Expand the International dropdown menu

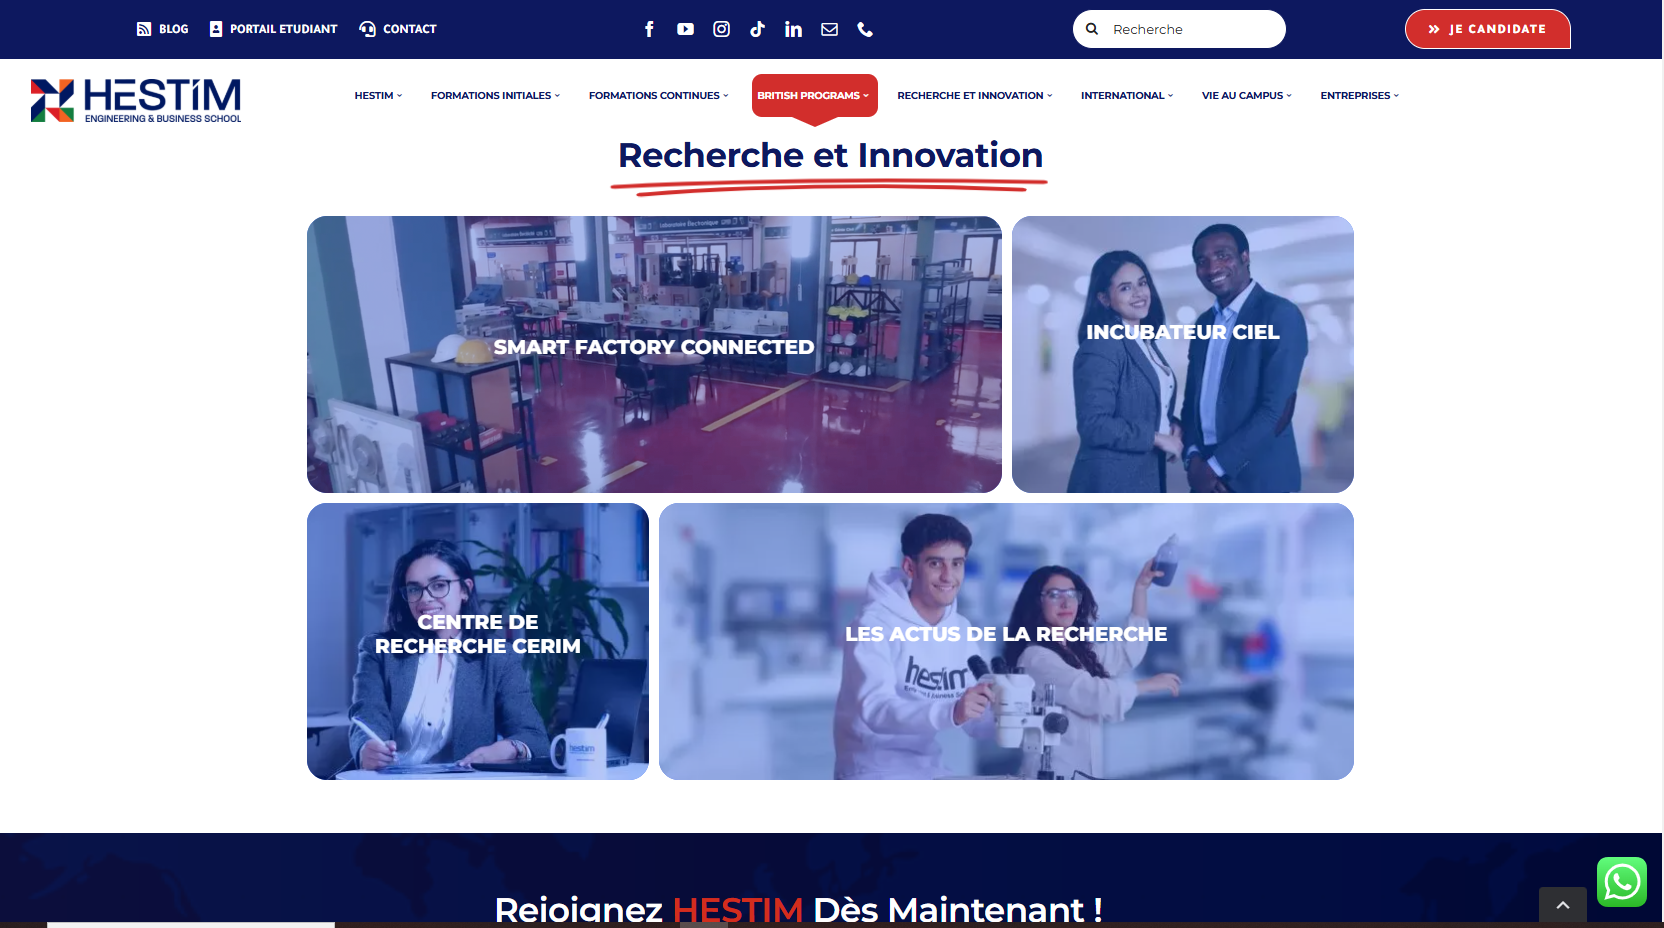click(1127, 96)
